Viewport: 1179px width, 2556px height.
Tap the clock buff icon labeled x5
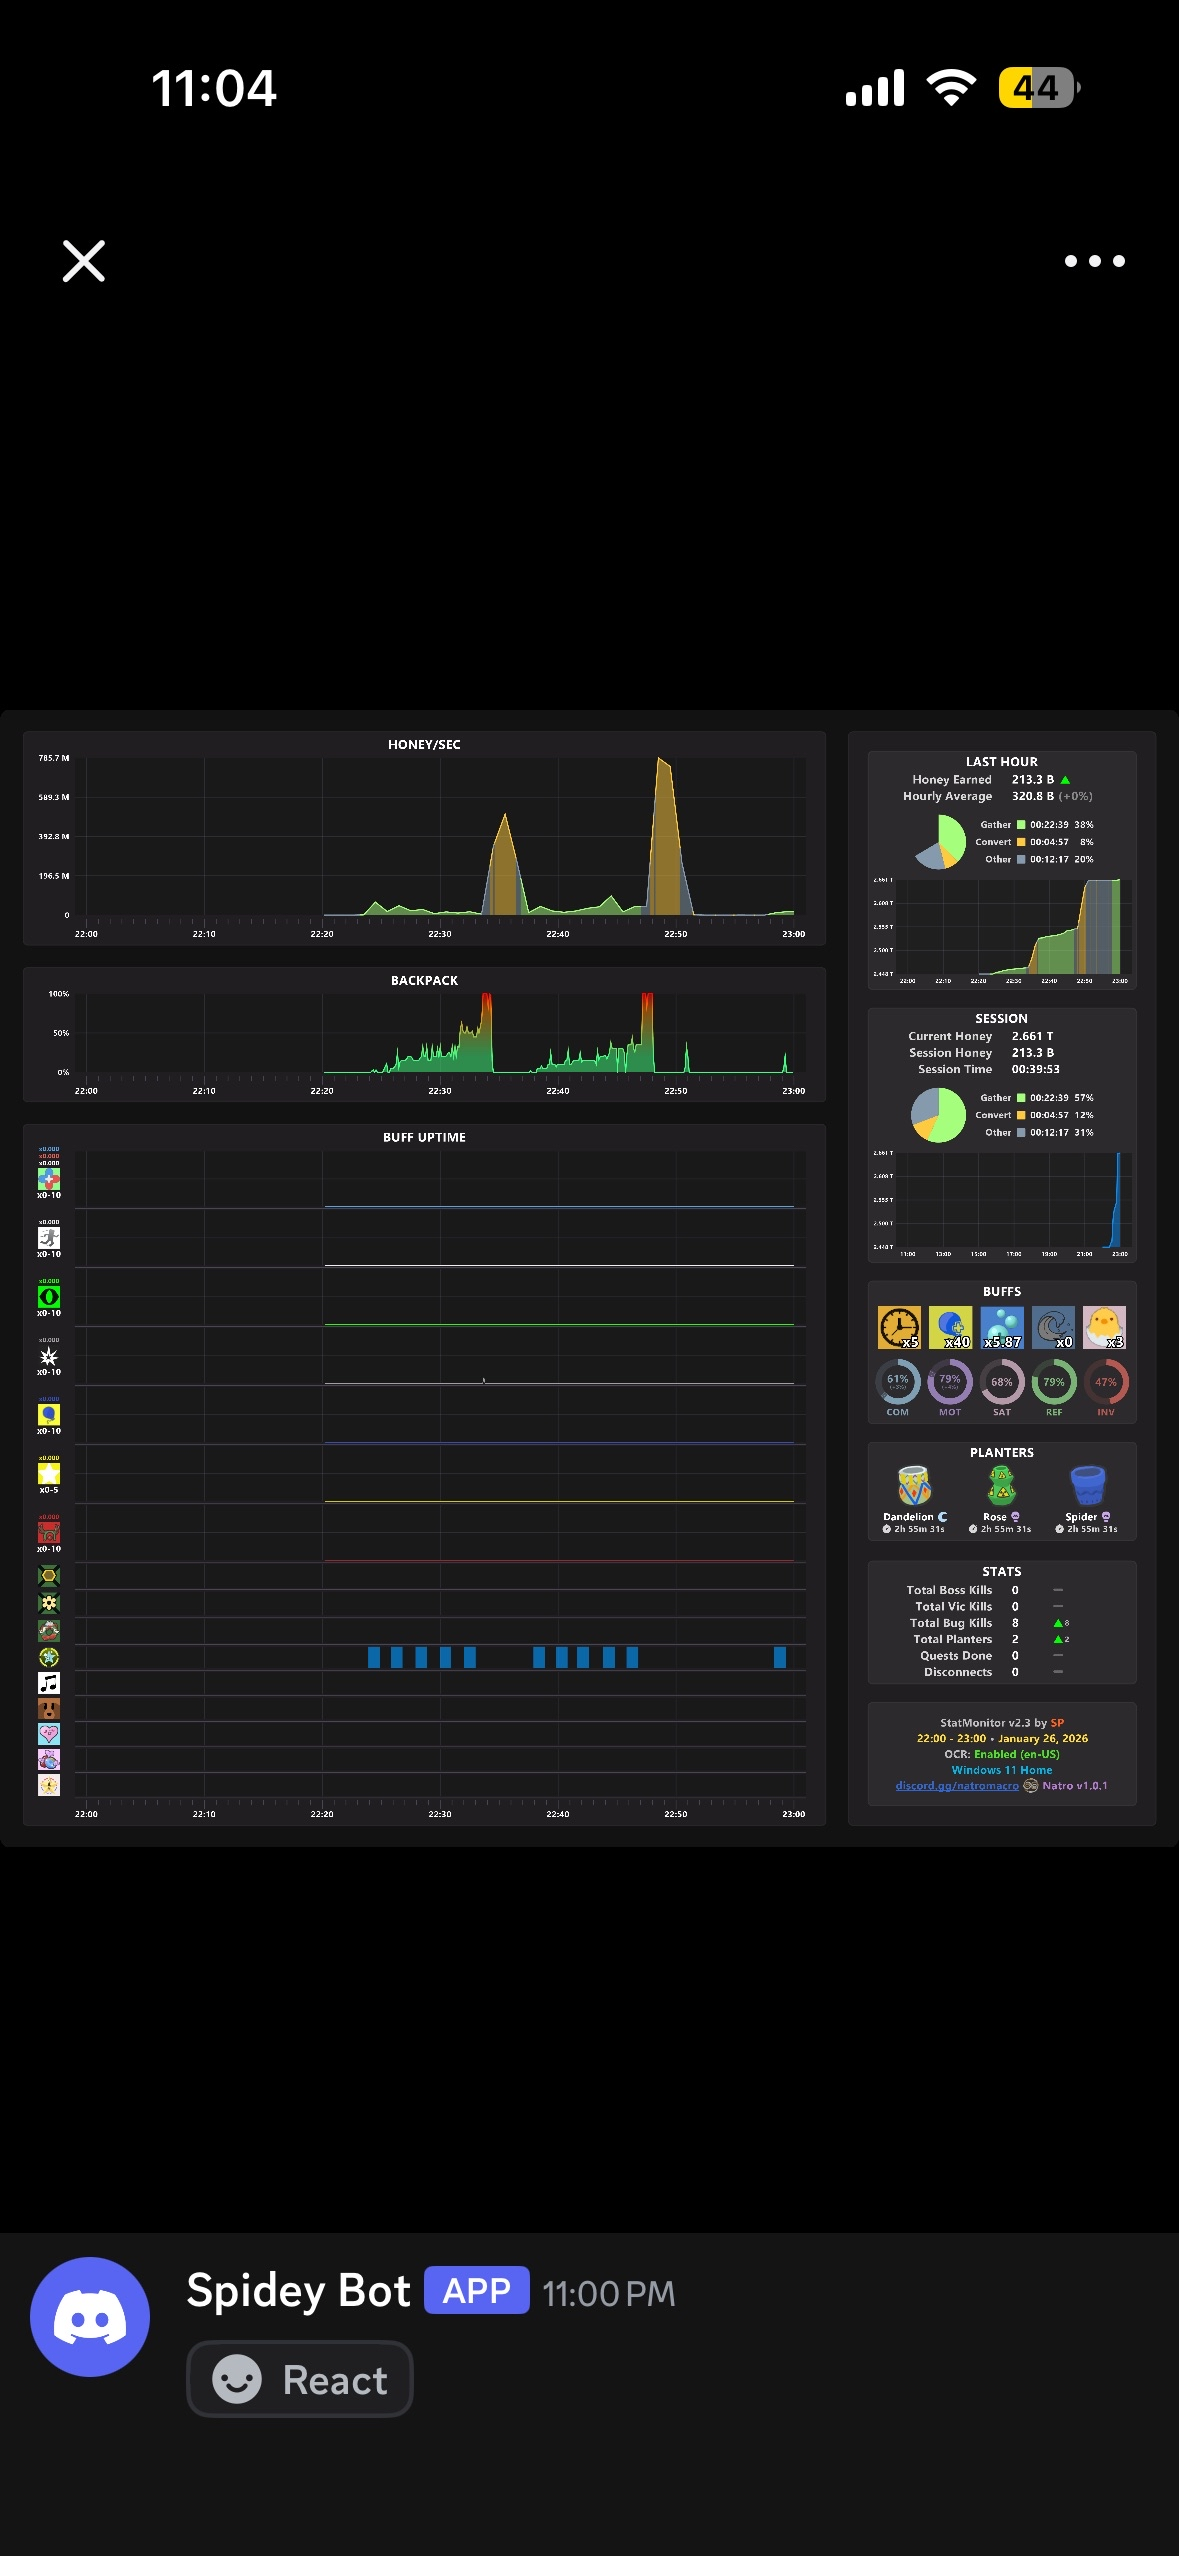coord(899,1327)
